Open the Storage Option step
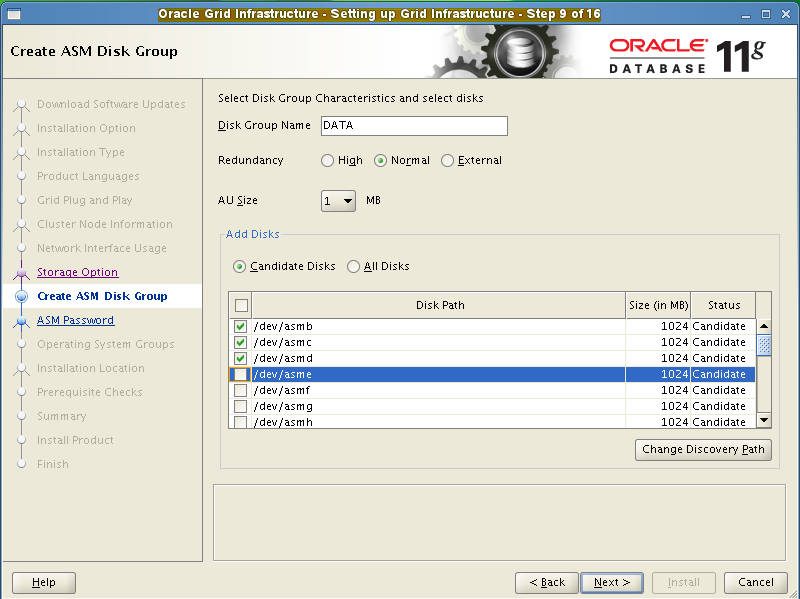This screenshot has height=599, width=800. [x=77, y=272]
